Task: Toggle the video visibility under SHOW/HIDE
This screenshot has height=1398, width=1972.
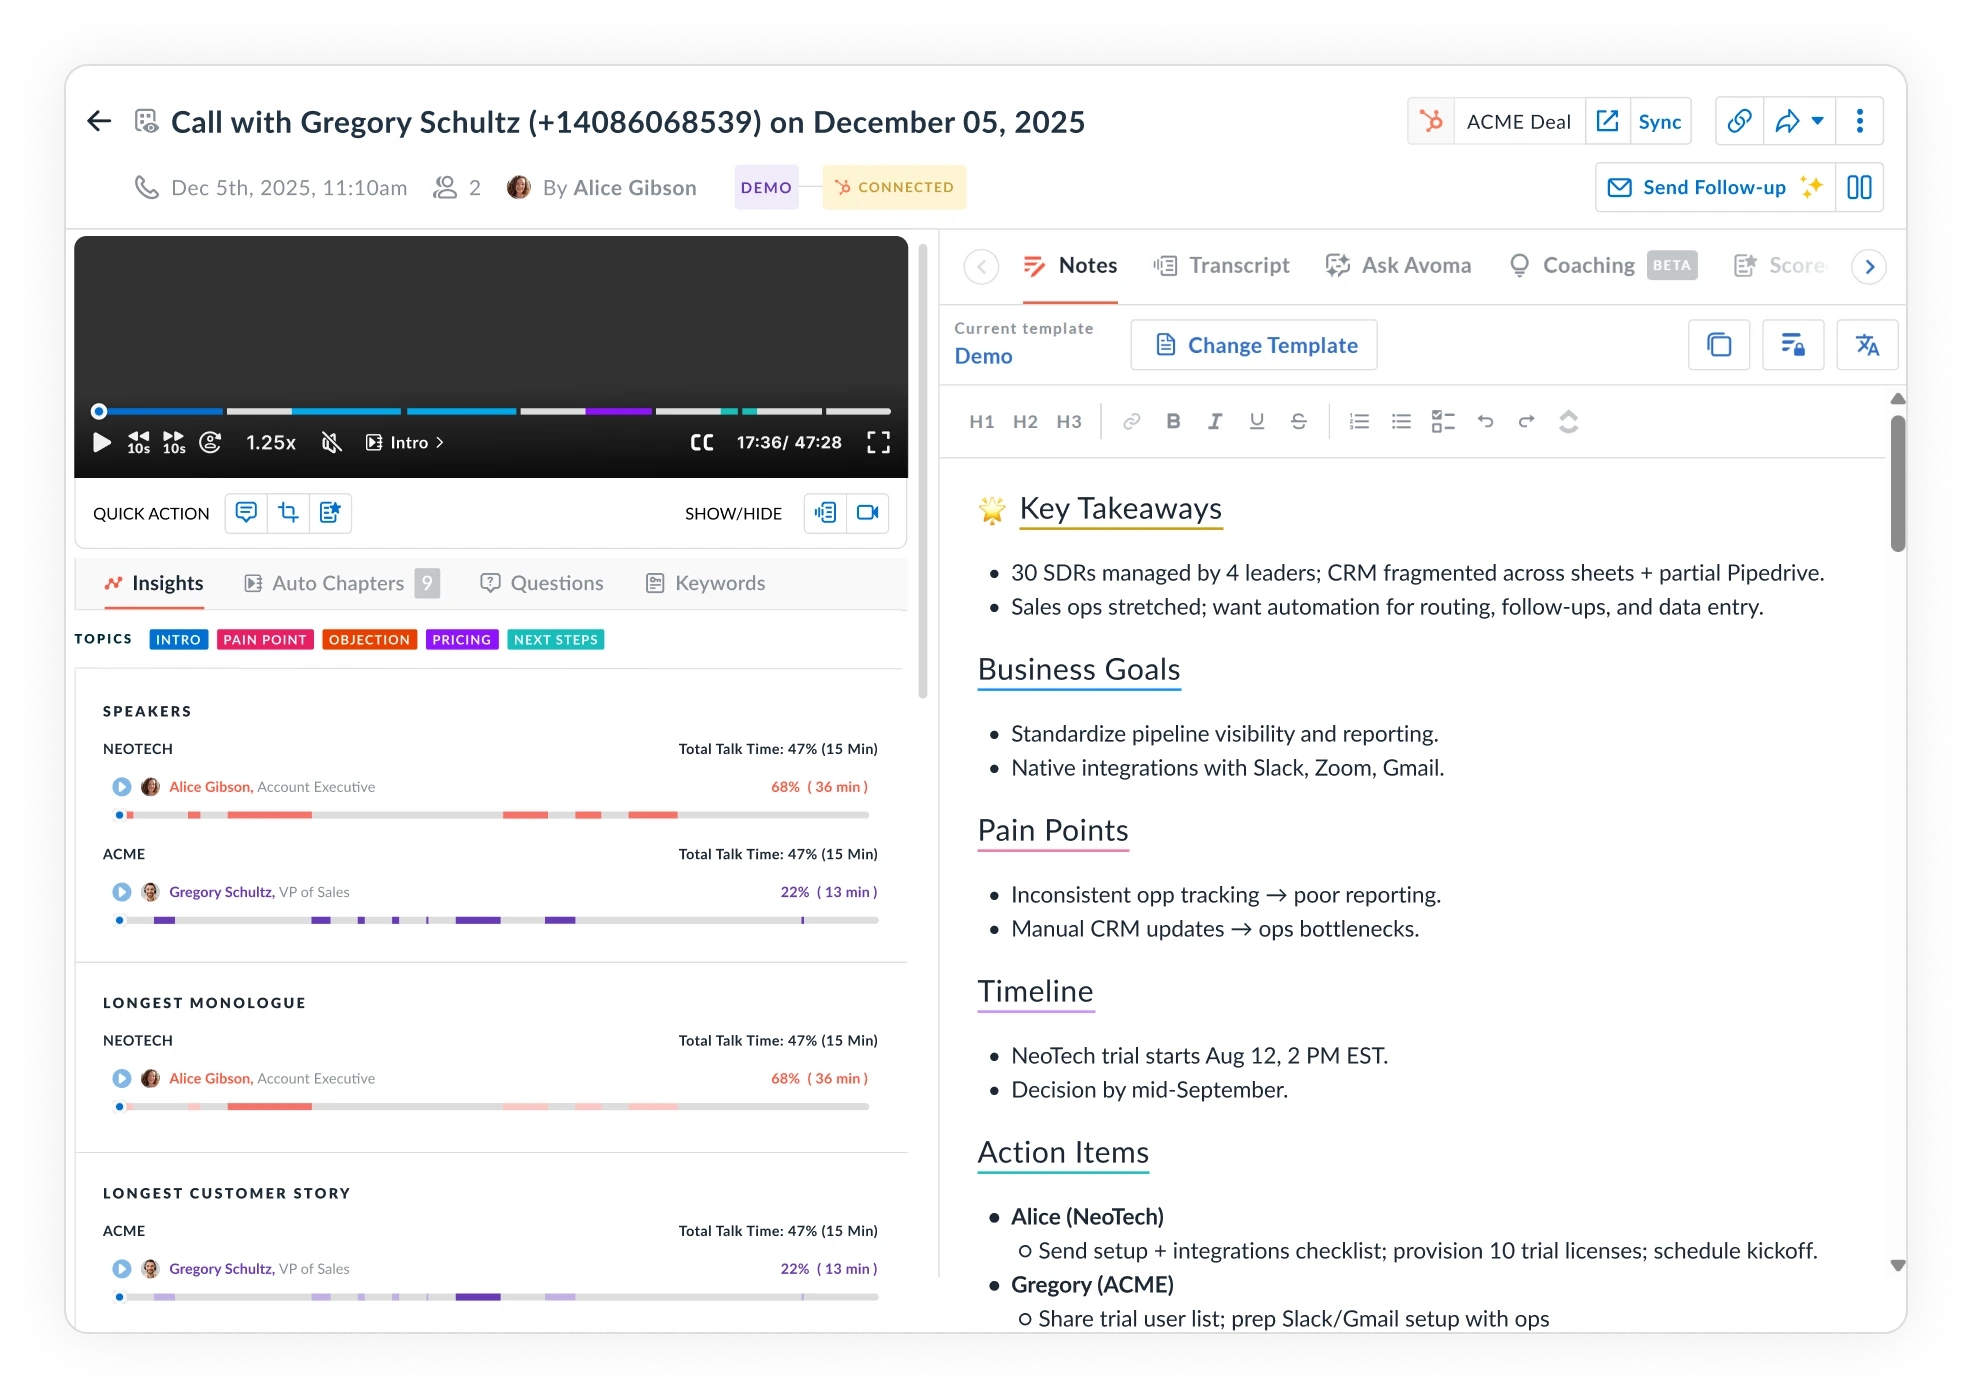Action: click(x=868, y=513)
